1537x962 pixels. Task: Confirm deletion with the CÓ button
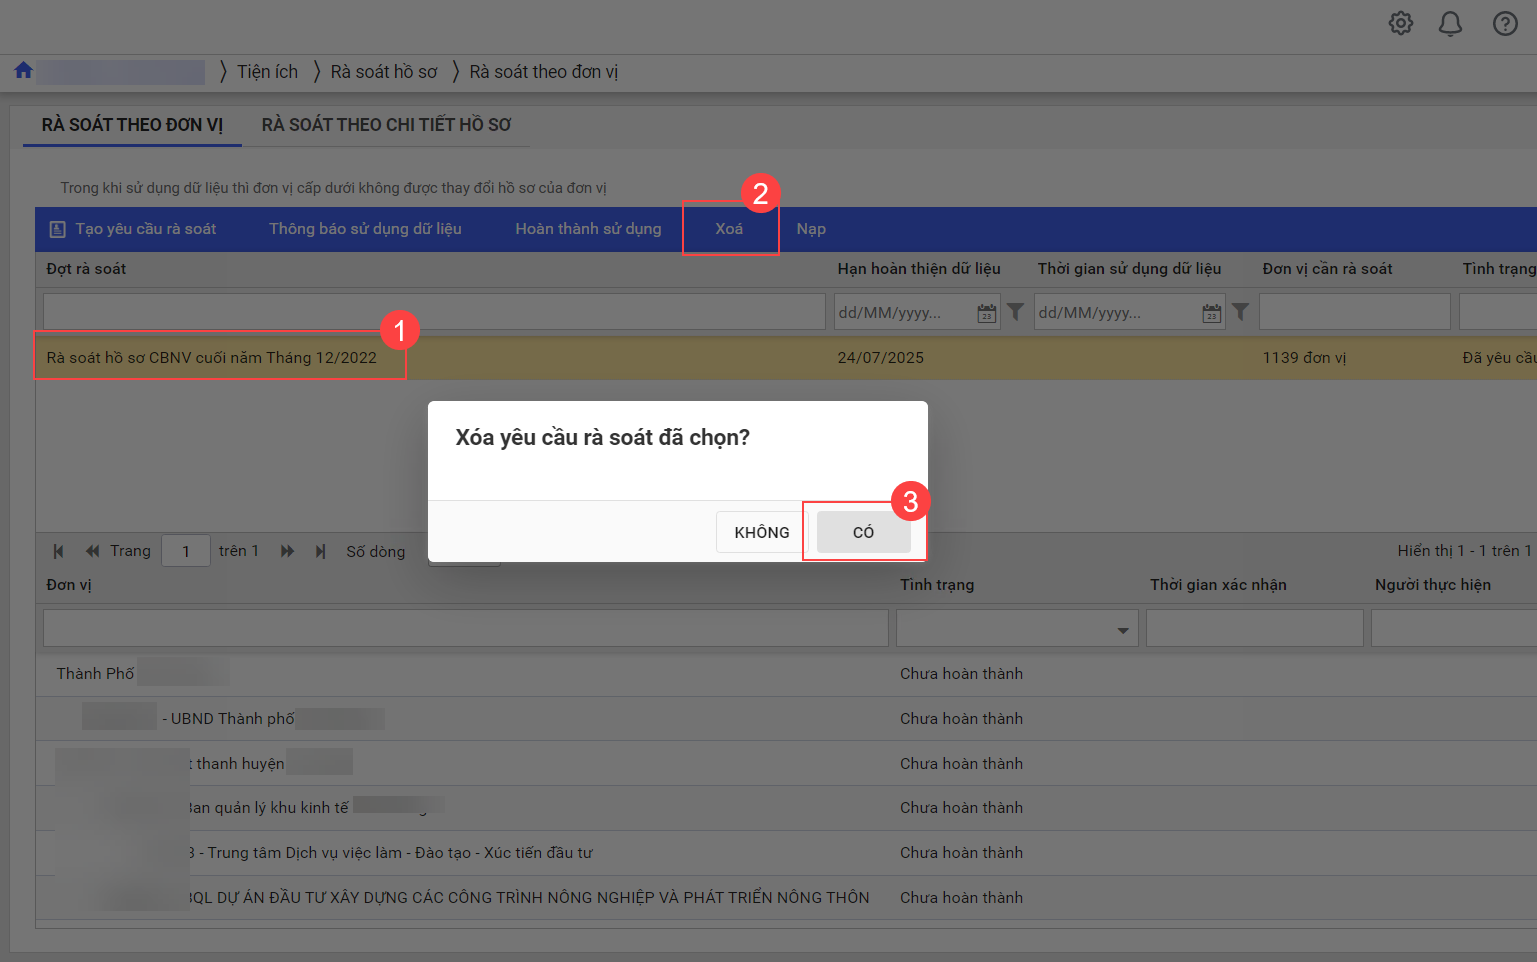(x=863, y=532)
